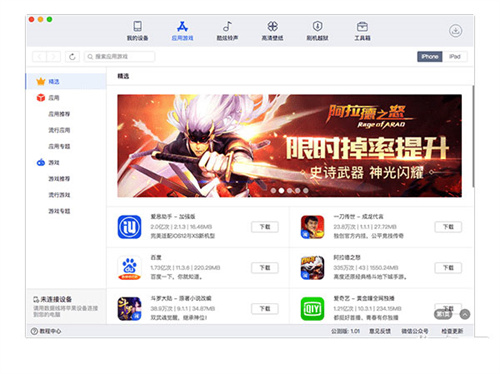The image size is (500, 374).
Task: Open the Tutorial Center (教程中心) link
Action: pyautogui.click(x=46, y=331)
